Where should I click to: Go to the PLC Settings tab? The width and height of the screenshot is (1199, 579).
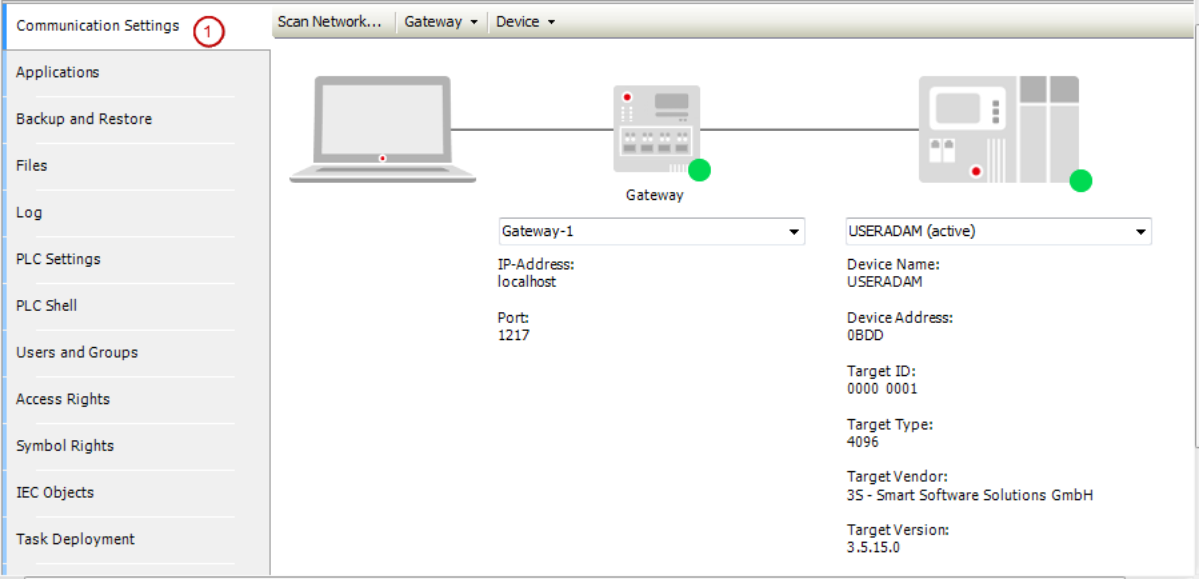pos(136,259)
